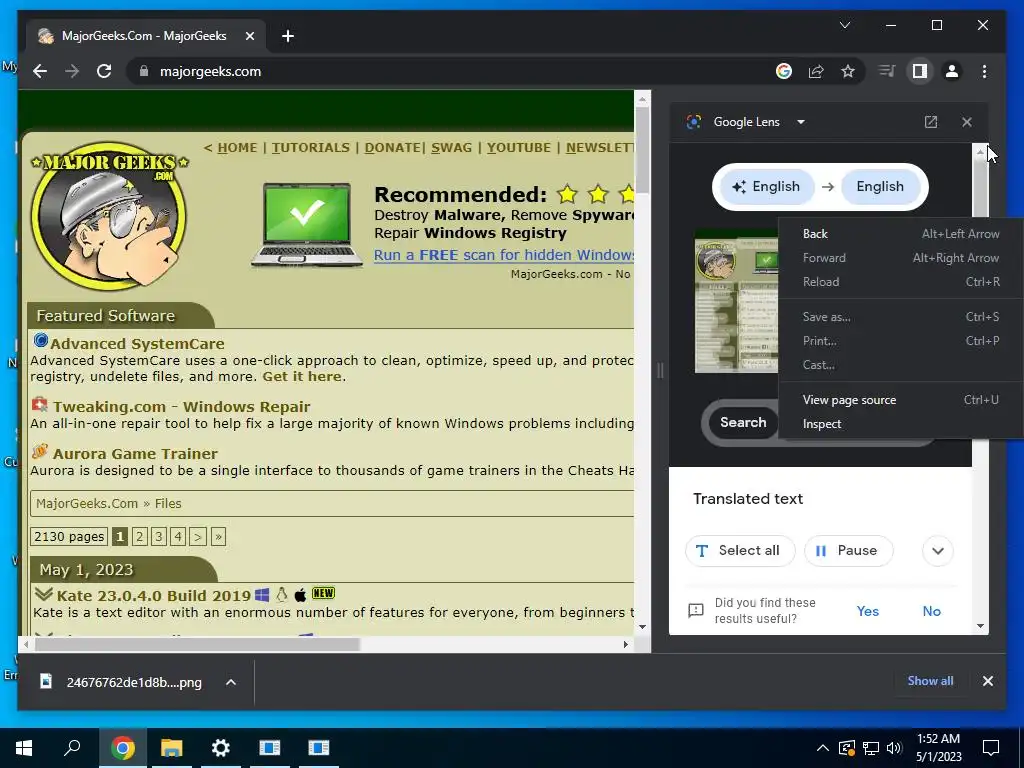This screenshot has width=1024, height=768.
Task: Close the Google Lens side panel
Action: pyautogui.click(x=967, y=122)
